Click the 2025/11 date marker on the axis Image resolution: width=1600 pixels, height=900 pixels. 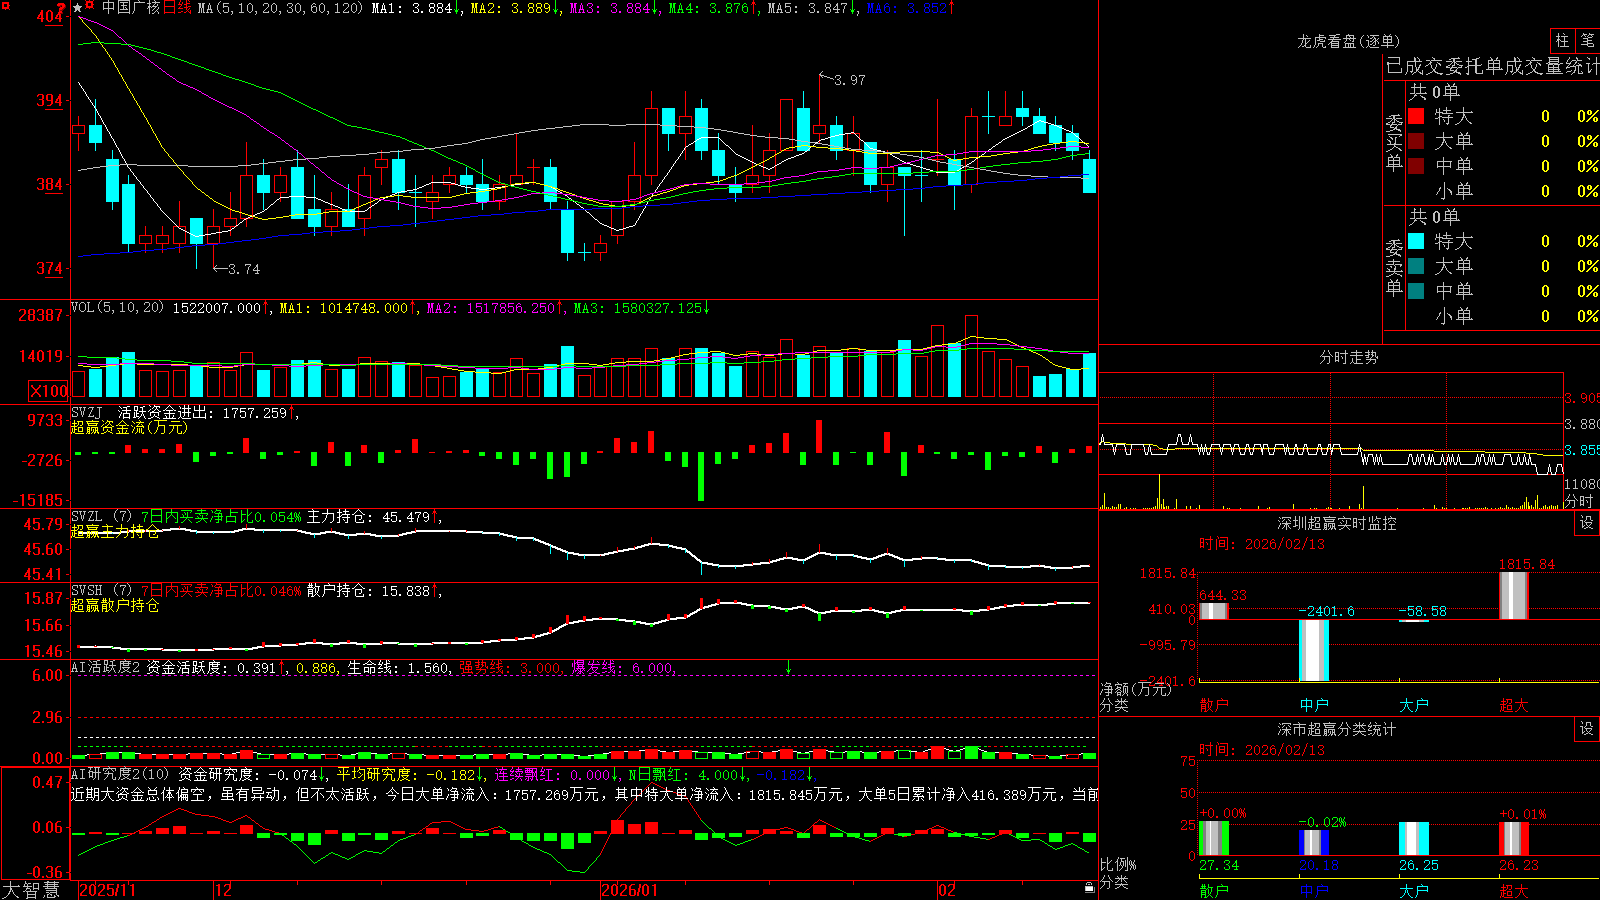coord(107,890)
